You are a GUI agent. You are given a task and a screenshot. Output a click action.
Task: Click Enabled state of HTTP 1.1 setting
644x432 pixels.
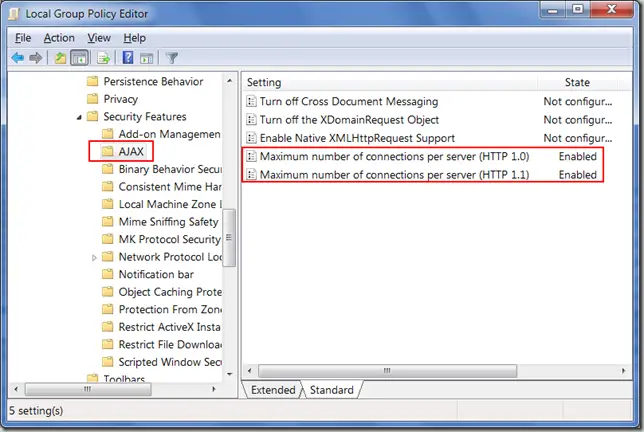click(577, 175)
